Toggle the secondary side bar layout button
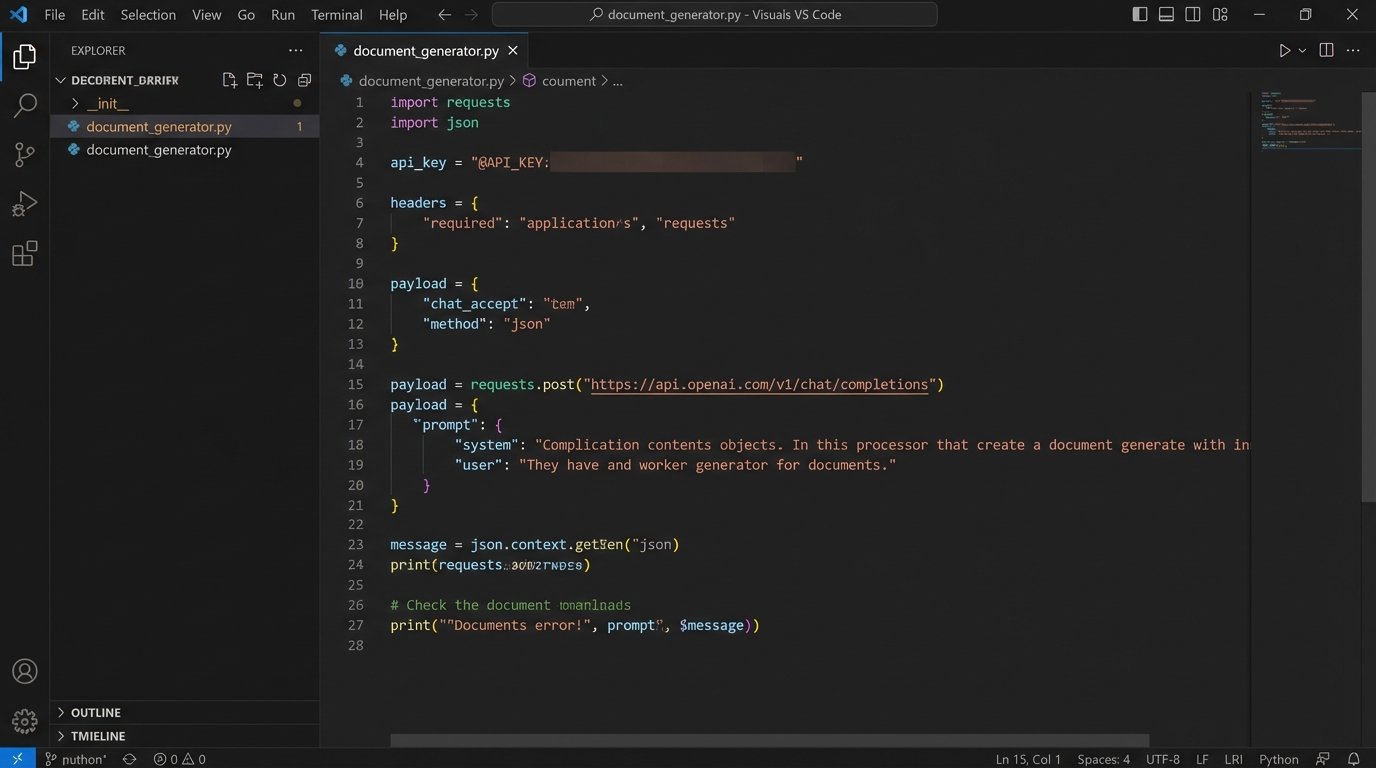The height and width of the screenshot is (768, 1376). point(1193,15)
